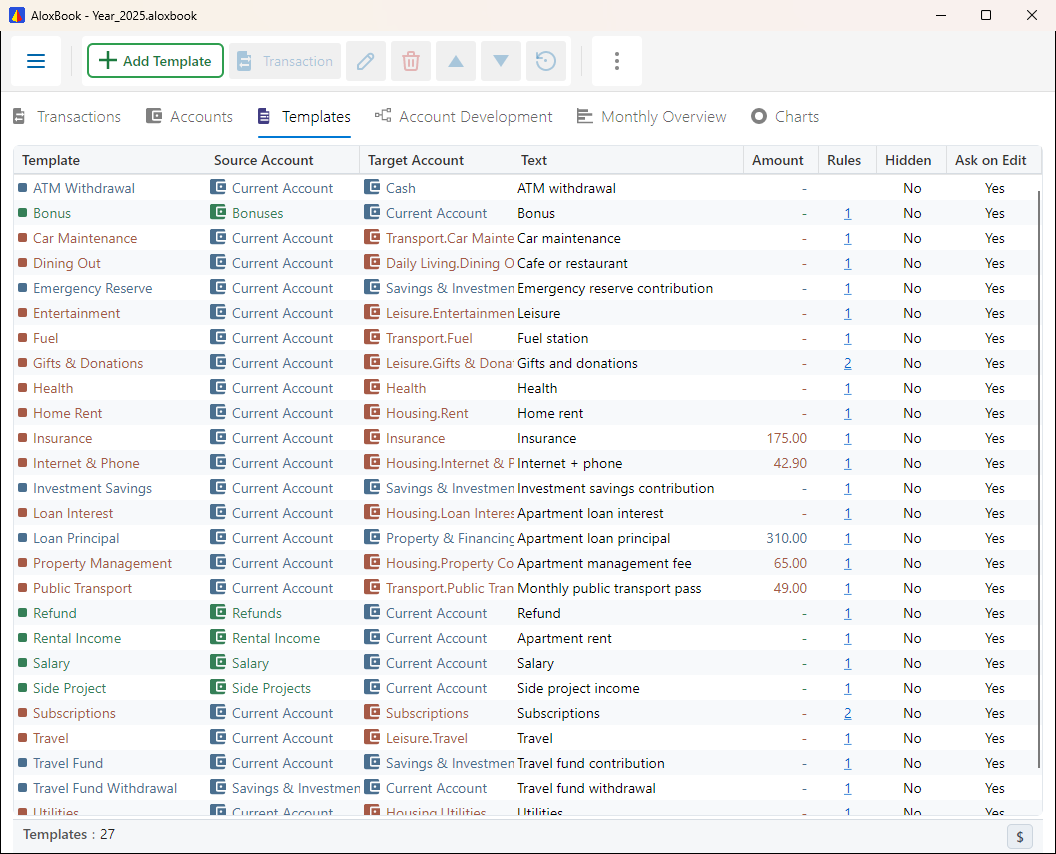Viewport: 1056px width, 854px height.
Task: Open rules link in Bonus row
Action: tap(848, 214)
